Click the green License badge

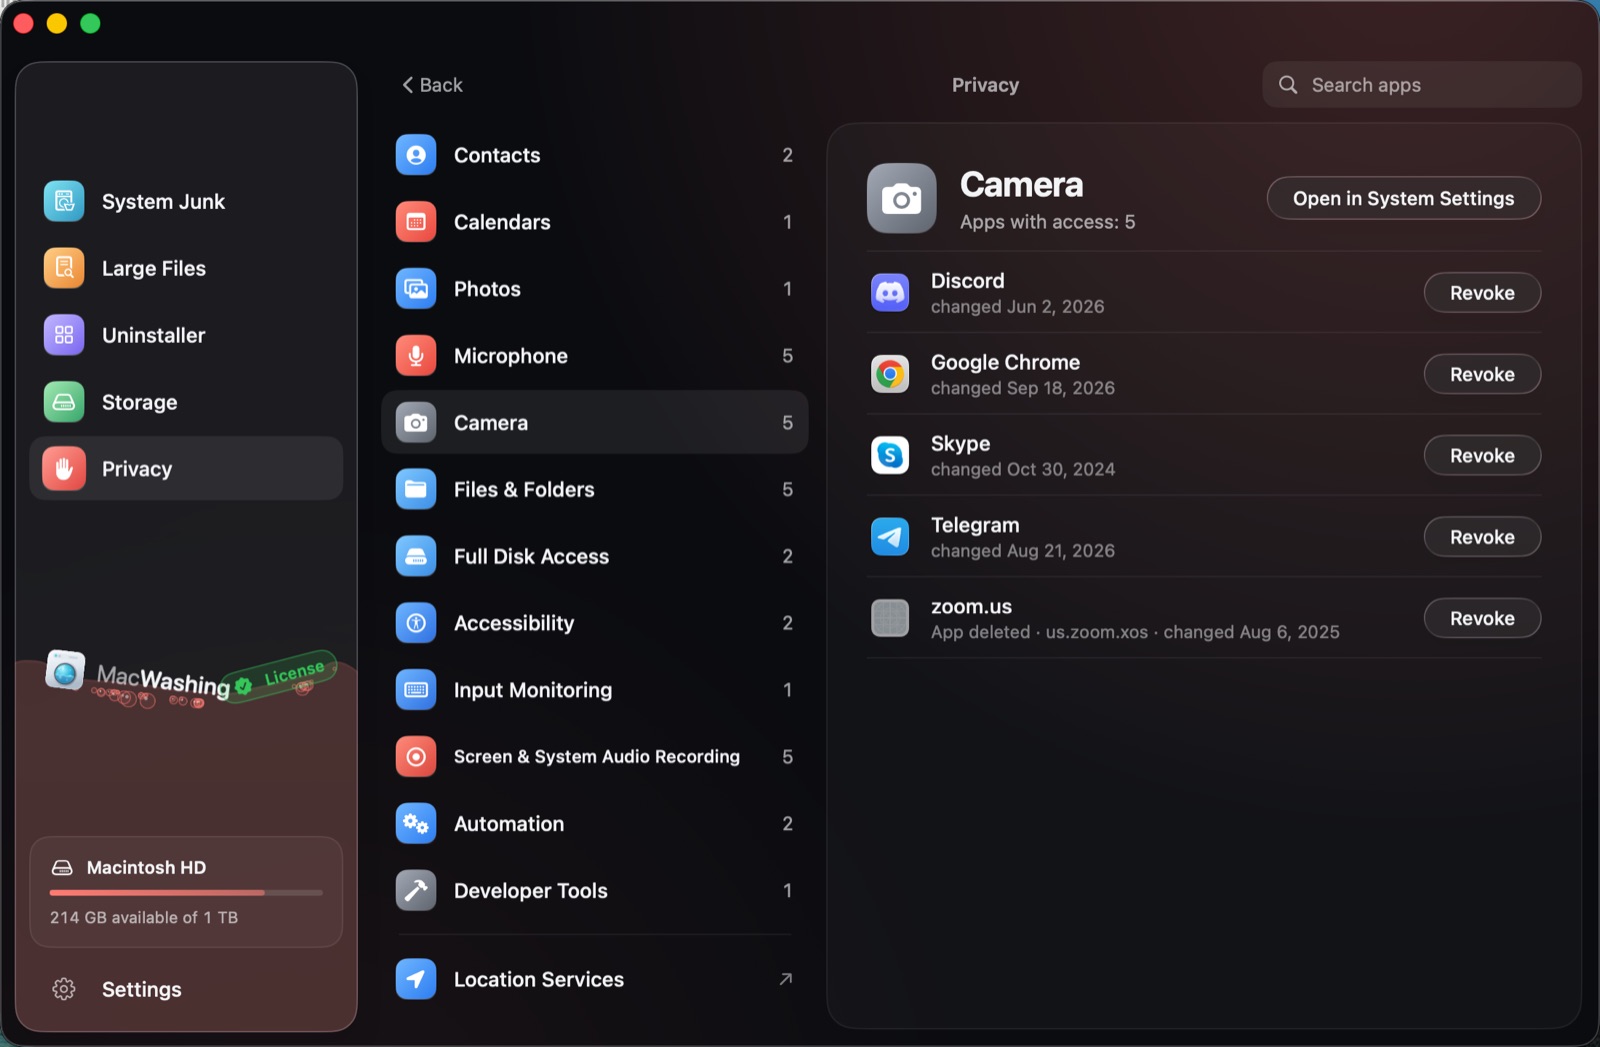[280, 679]
